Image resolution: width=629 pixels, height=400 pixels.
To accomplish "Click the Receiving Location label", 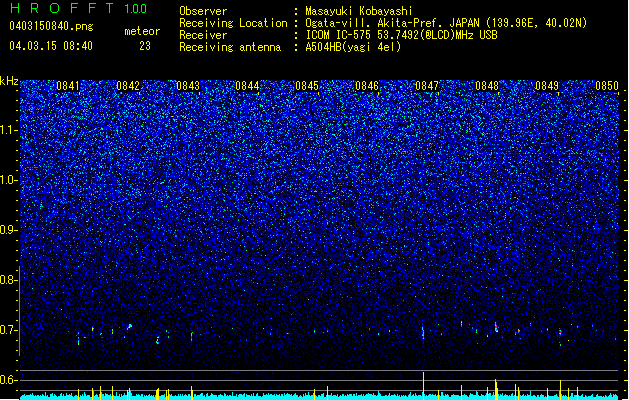I will tap(233, 23).
